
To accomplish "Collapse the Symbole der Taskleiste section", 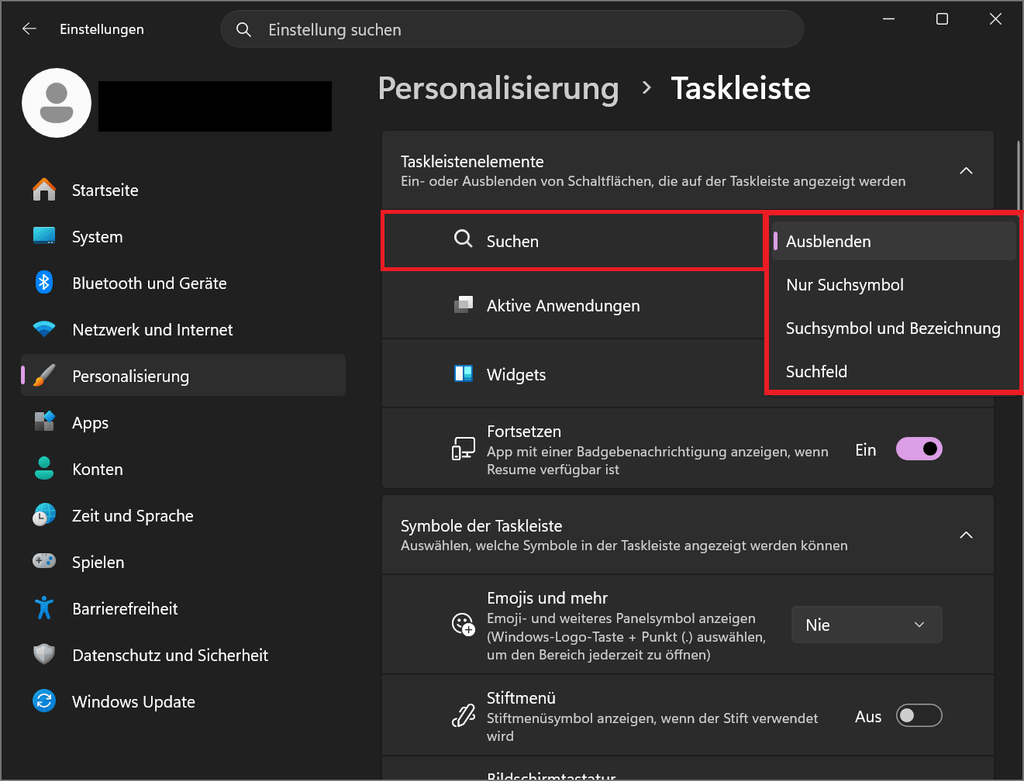I will click(x=966, y=535).
